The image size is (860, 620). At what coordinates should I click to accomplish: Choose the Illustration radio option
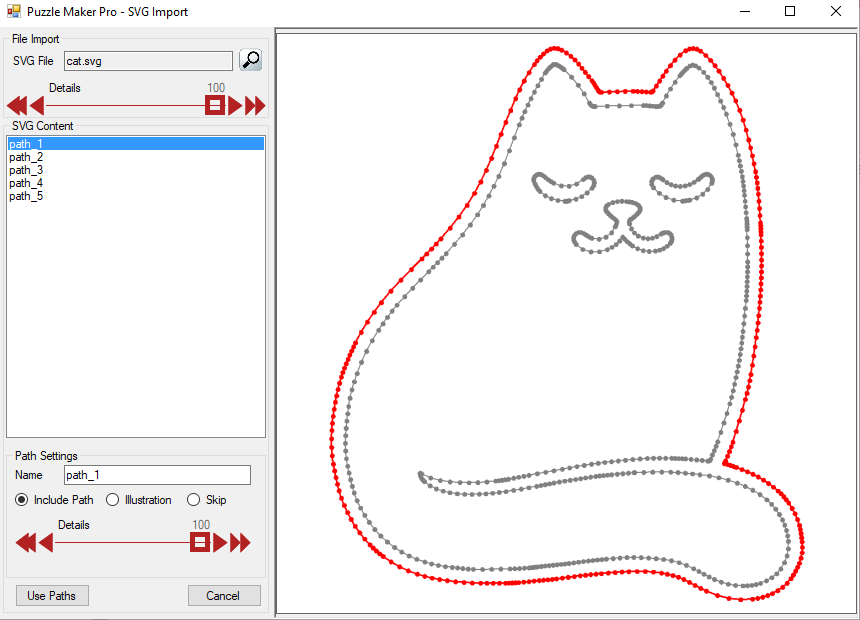coord(139,500)
